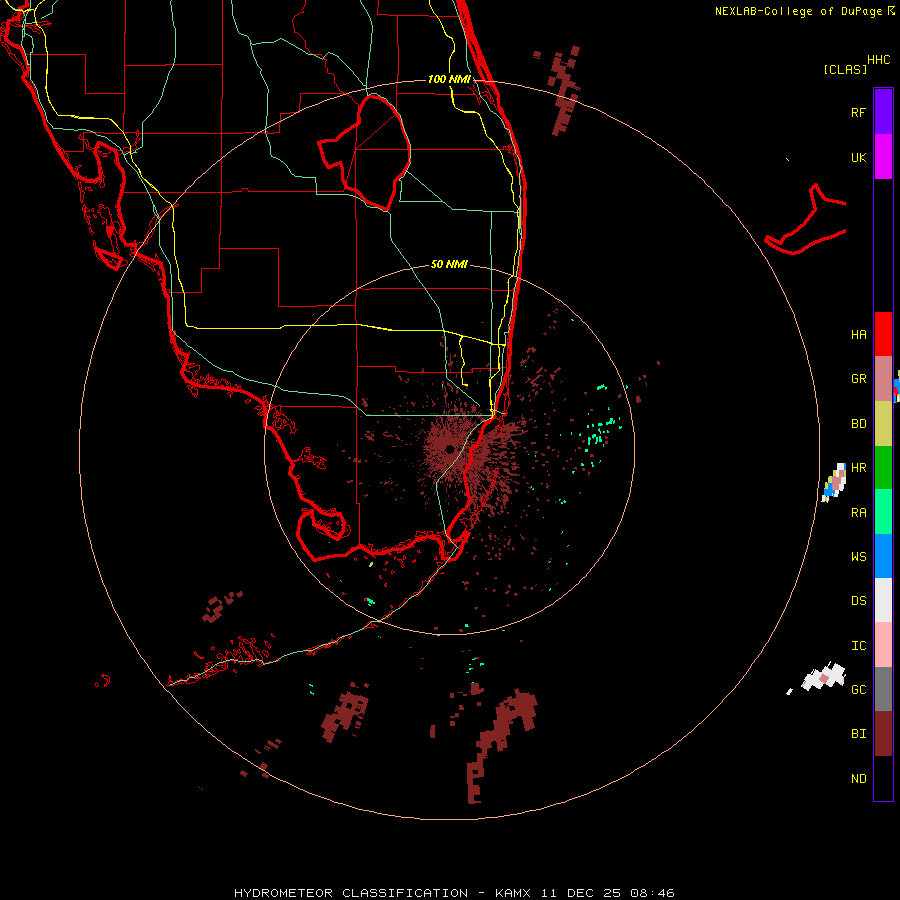Click the 100 NMI range ring label
The width and height of the screenshot is (900, 900).
click(x=449, y=79)
